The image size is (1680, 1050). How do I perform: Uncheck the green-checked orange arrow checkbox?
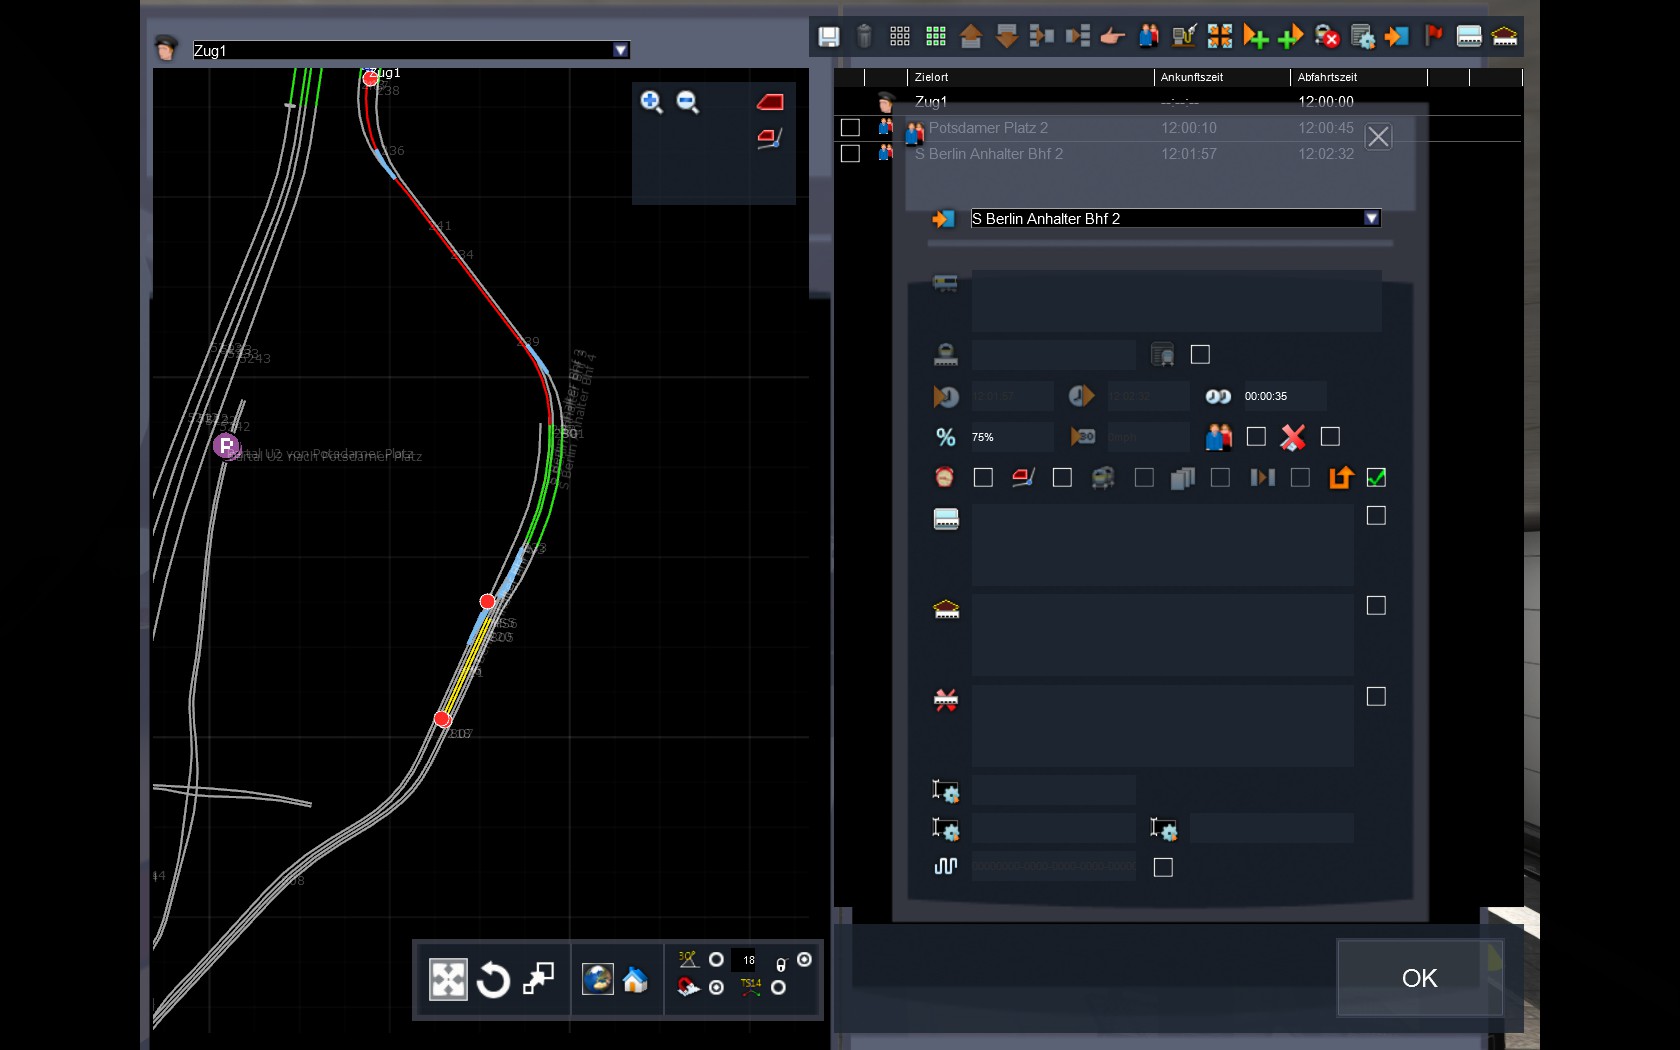point(1376,478)
